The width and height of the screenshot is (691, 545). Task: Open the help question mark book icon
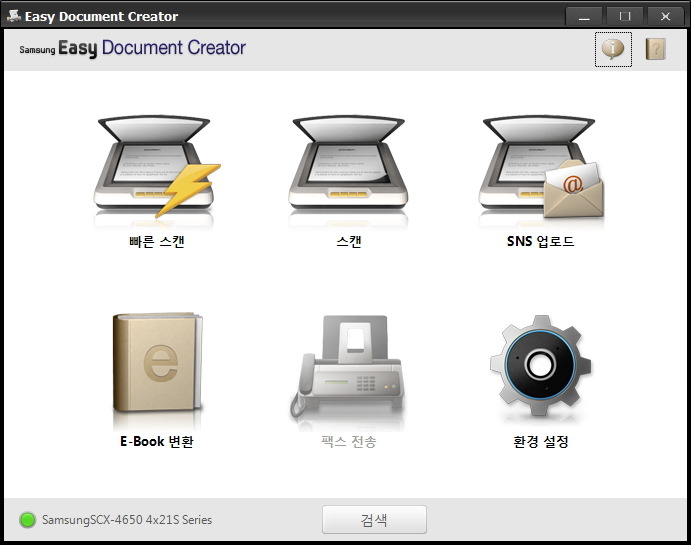coord(656,49)
